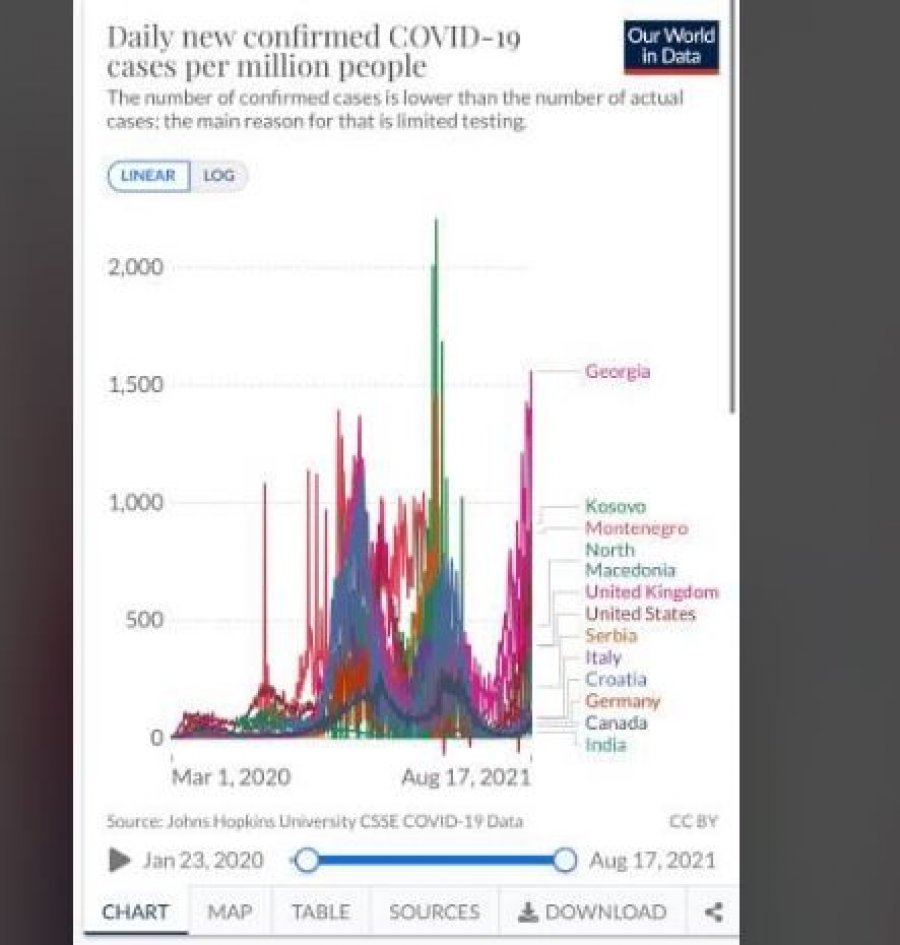Click the timeline end handle
The width and height of the screenshot is (900, 945).
point(565,860)
